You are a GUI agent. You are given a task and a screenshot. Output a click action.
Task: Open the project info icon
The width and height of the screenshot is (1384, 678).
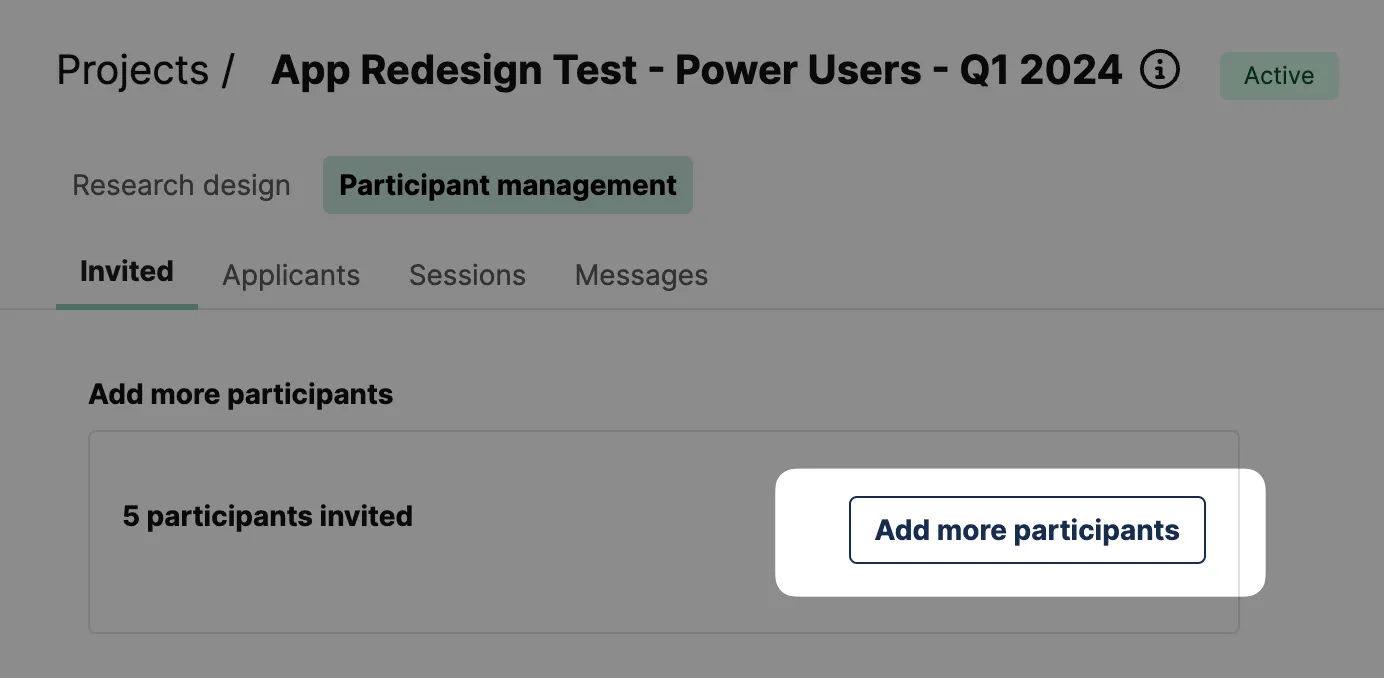(1160, 70)
